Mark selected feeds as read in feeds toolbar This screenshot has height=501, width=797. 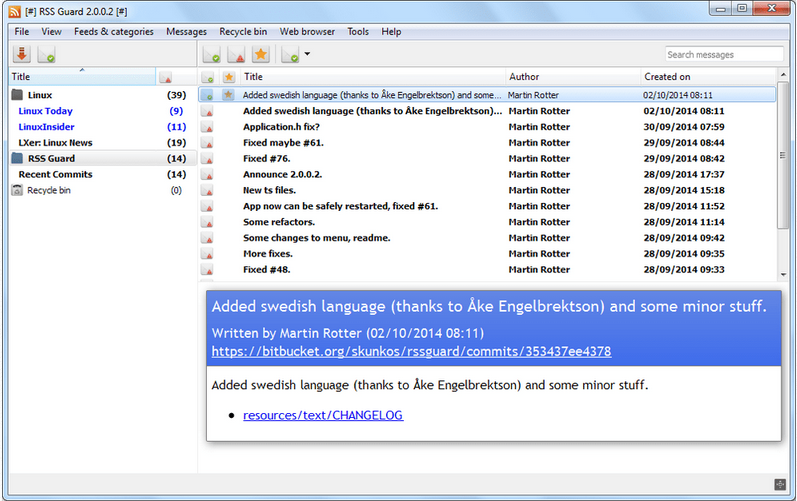click(46, 54)
